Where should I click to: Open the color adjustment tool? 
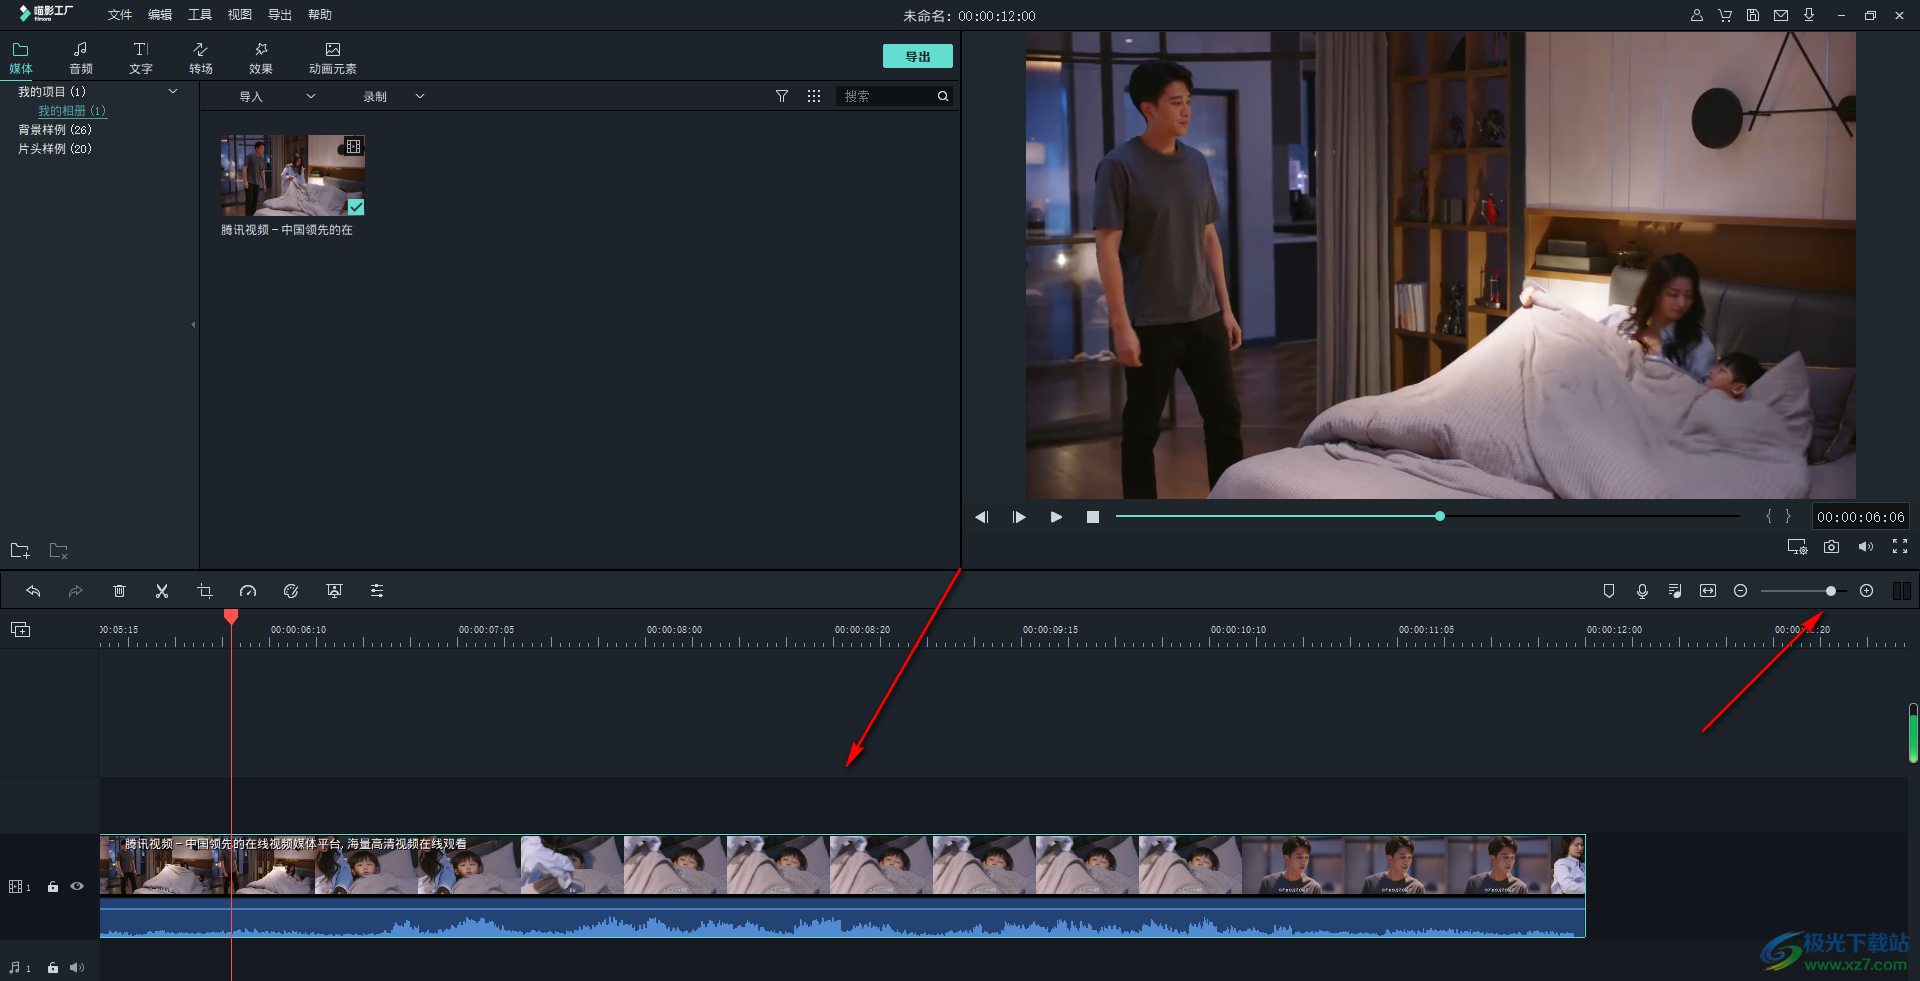click(x=291, y=591)
